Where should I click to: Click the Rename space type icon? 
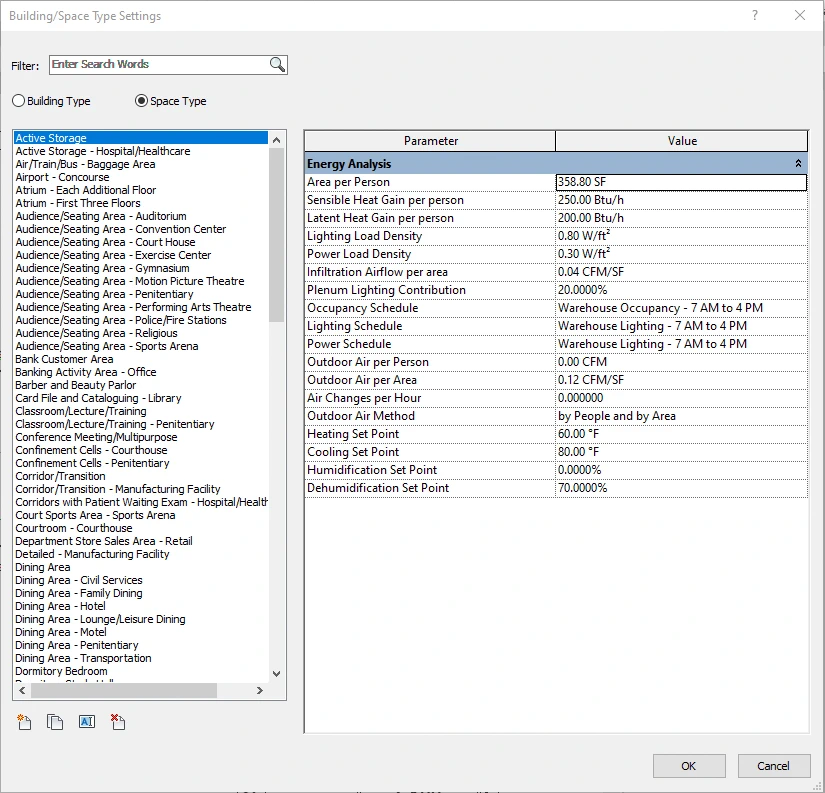(x=87, y=721)
